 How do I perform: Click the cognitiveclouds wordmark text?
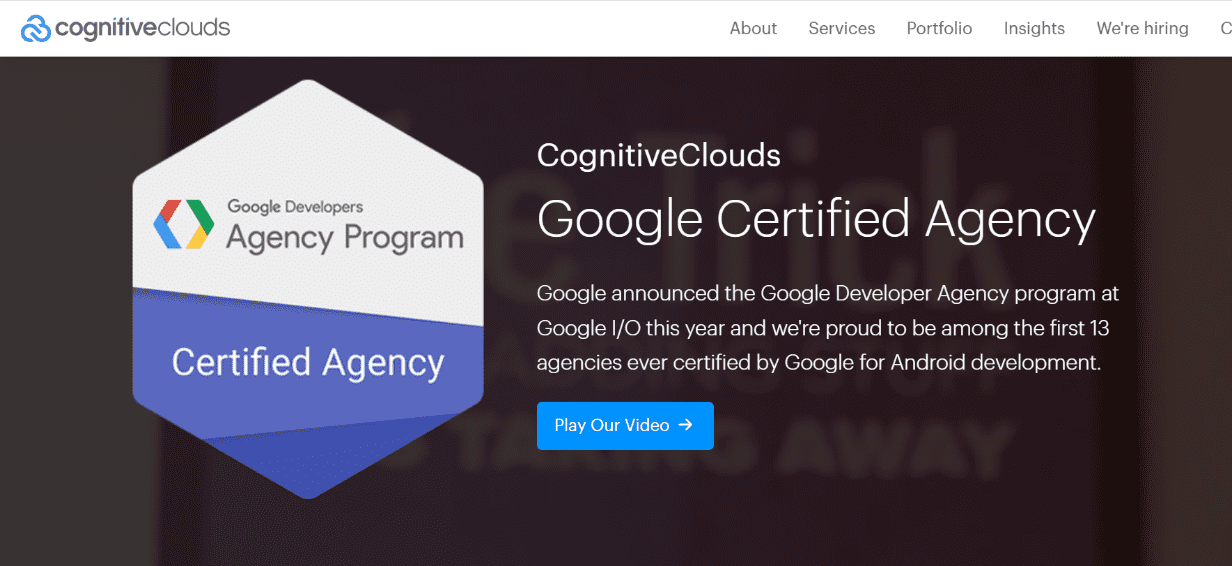pos(143,28)
